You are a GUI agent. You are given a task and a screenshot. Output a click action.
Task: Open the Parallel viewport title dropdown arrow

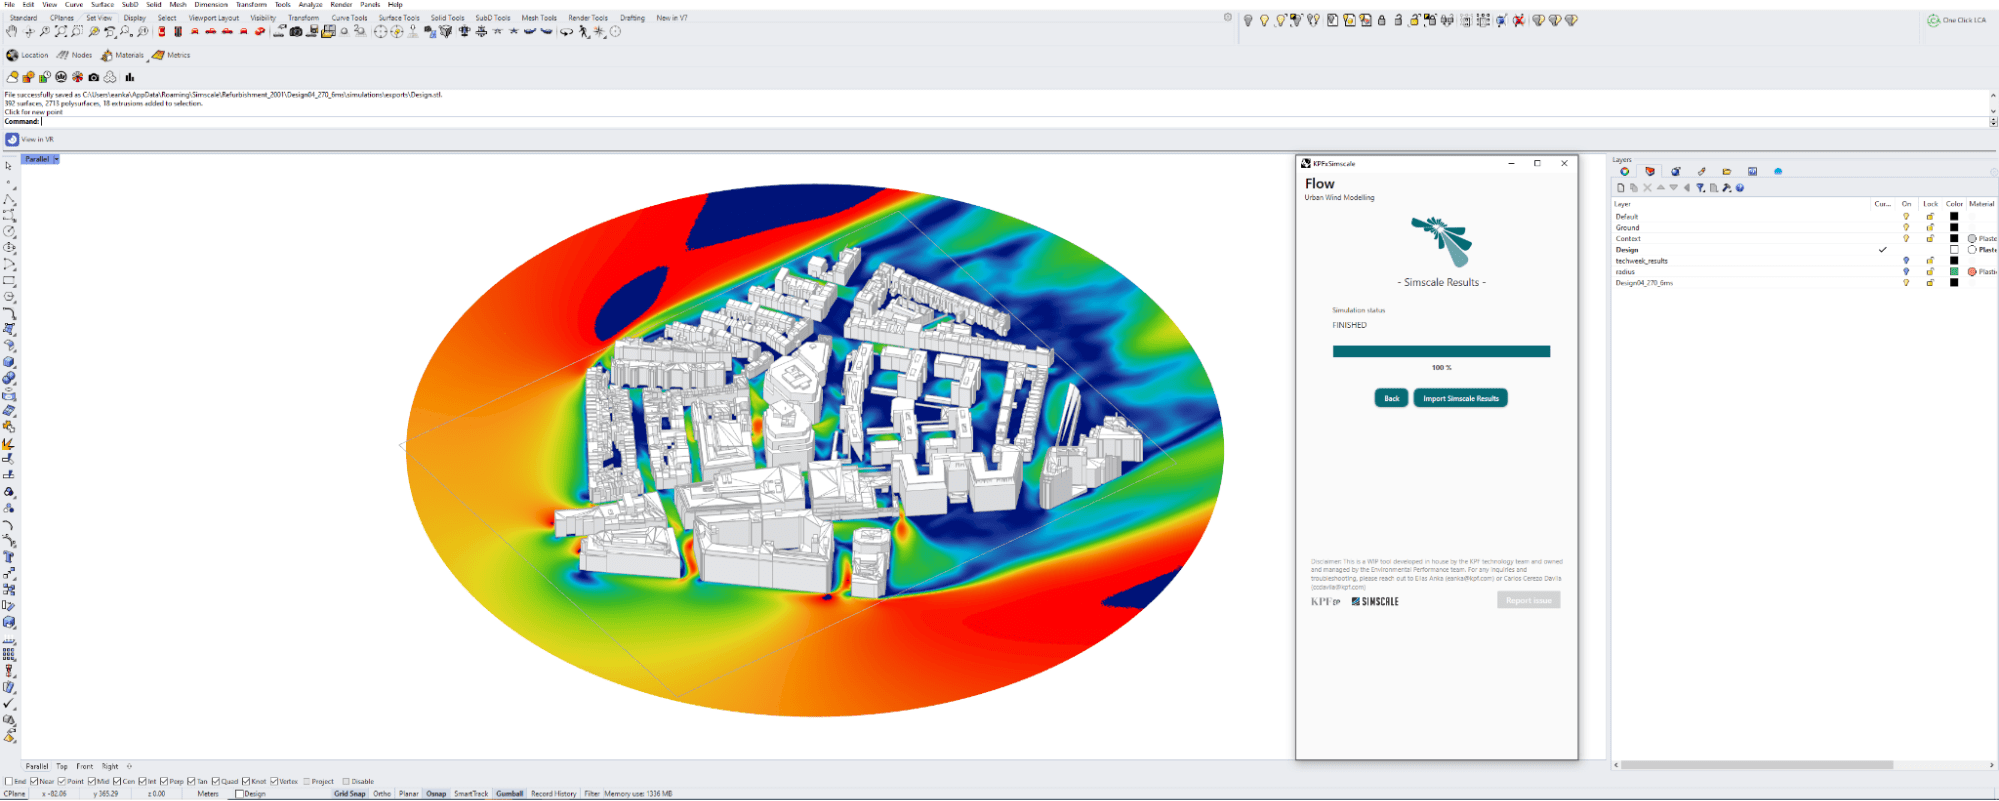pos(56,159)
